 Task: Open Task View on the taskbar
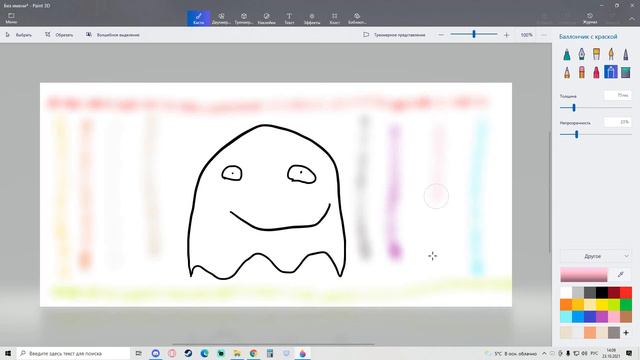click(x=139, y=353)
